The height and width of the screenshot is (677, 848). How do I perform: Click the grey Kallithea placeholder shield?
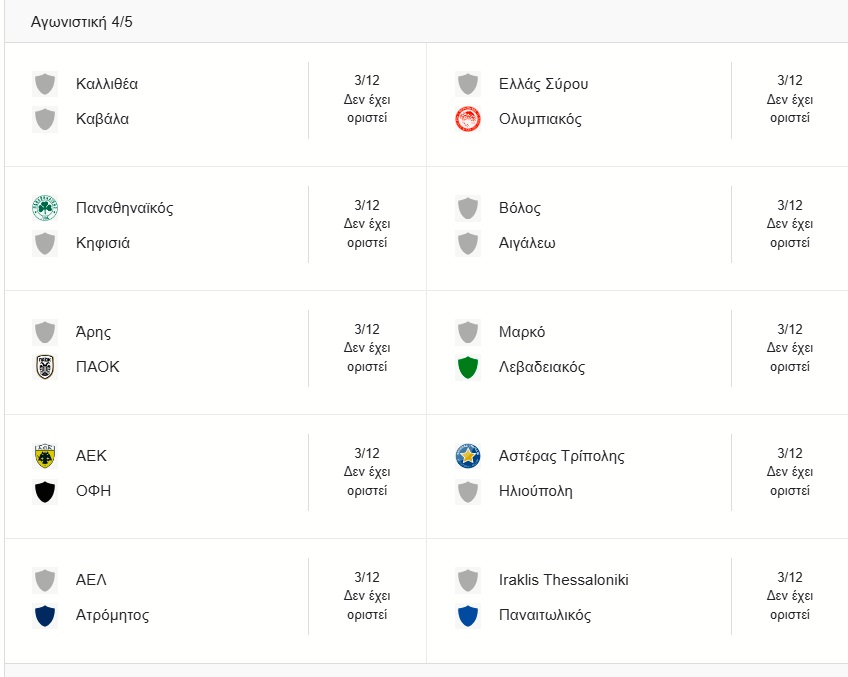44,84
